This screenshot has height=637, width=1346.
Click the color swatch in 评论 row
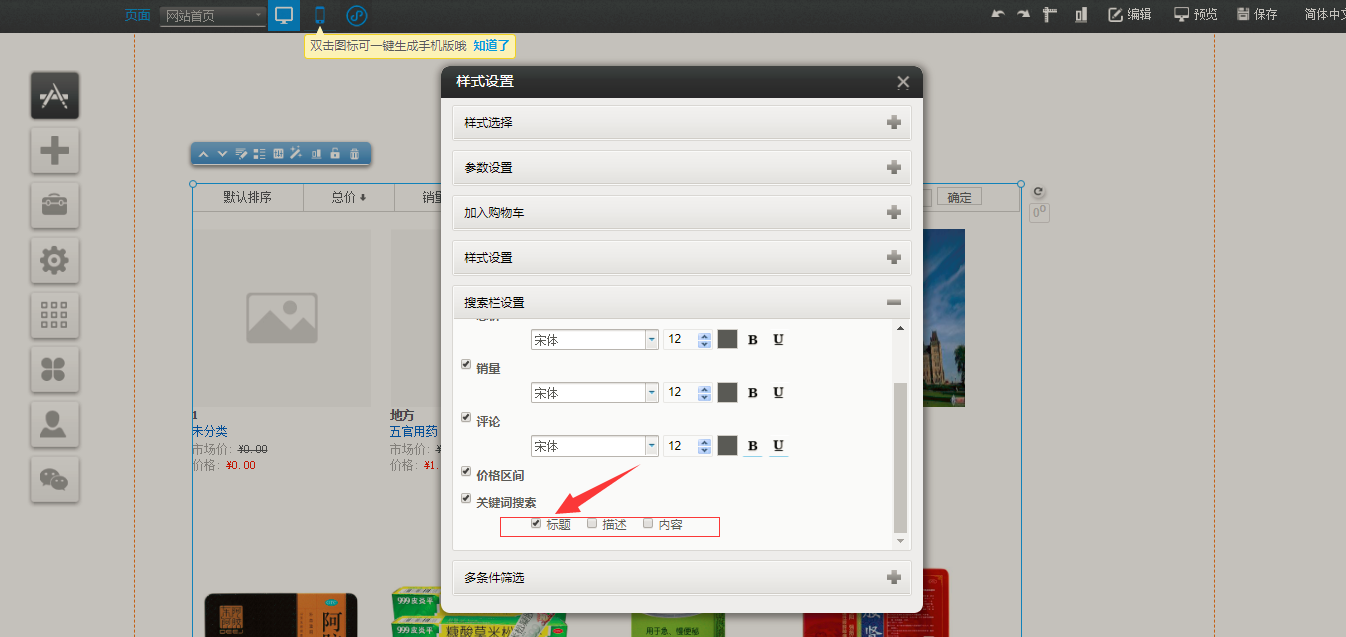point(727,446)
